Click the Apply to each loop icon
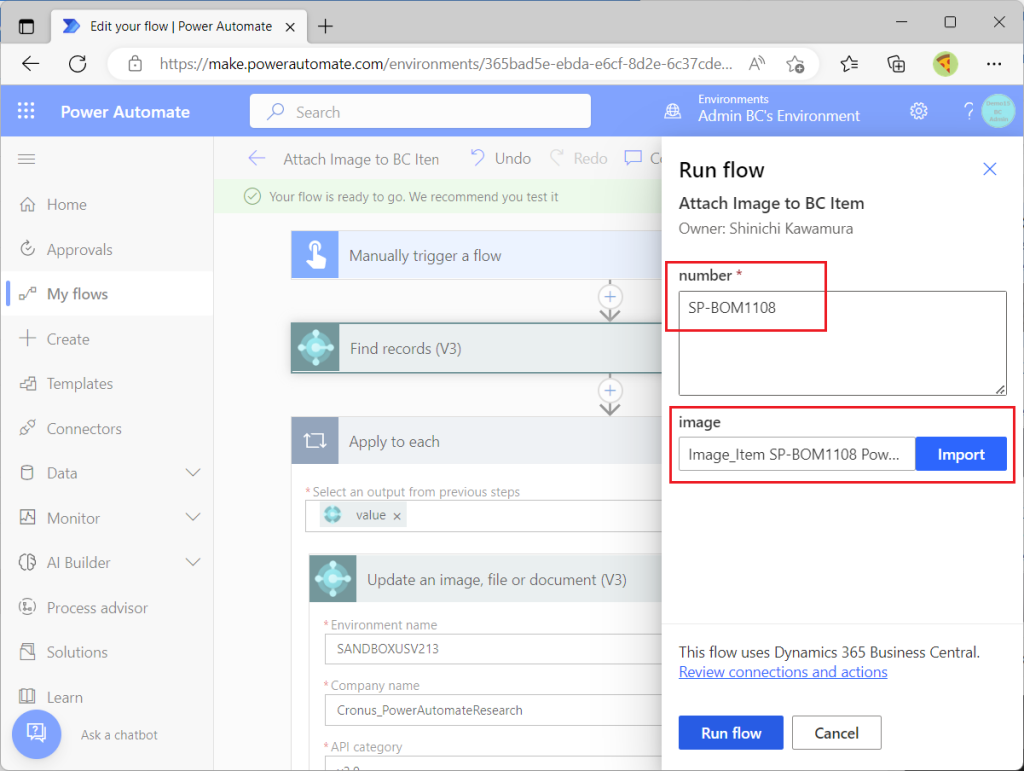Viewport: 1024px width, 771px height. tap(315, 441)
